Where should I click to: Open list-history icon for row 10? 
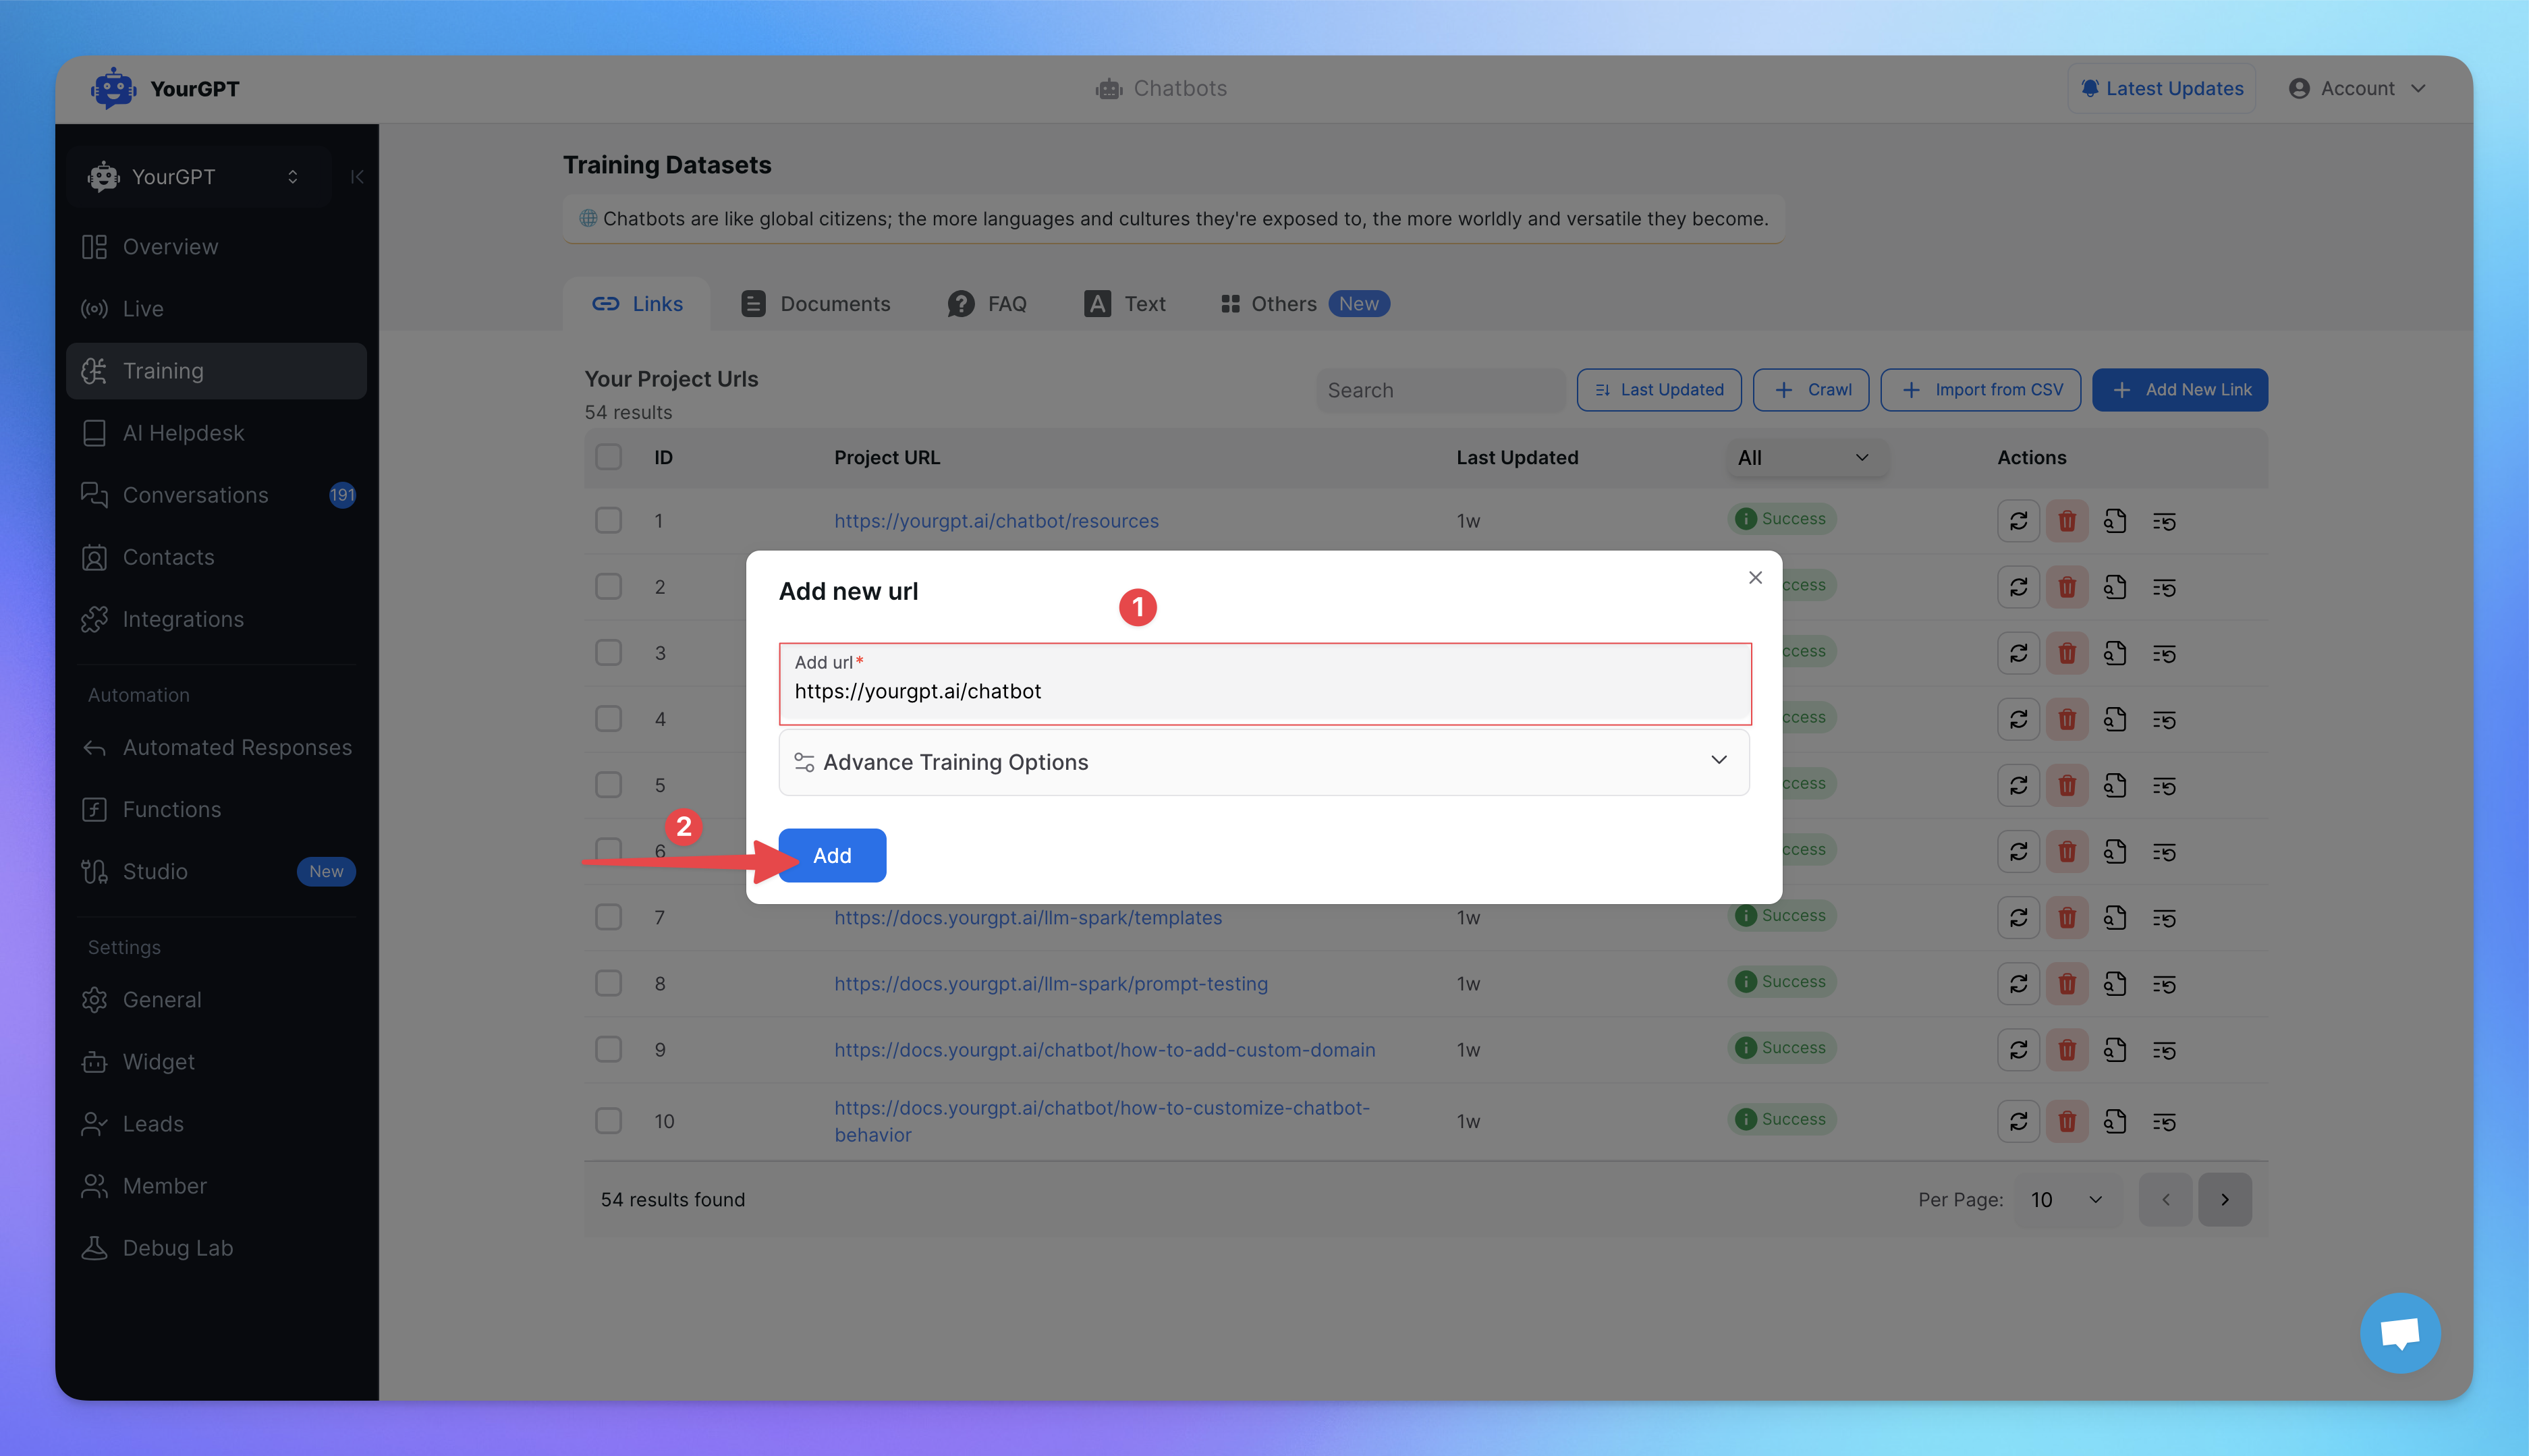tap(2164, 1122)
